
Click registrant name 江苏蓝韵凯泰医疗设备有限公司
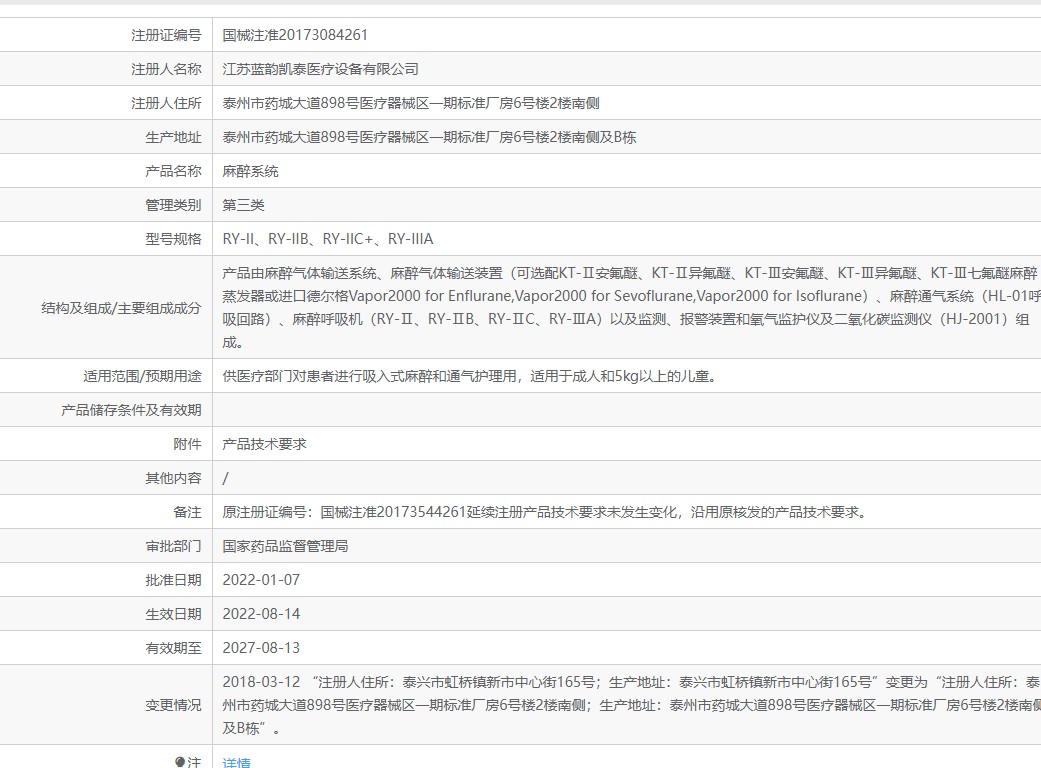[320, 69]
